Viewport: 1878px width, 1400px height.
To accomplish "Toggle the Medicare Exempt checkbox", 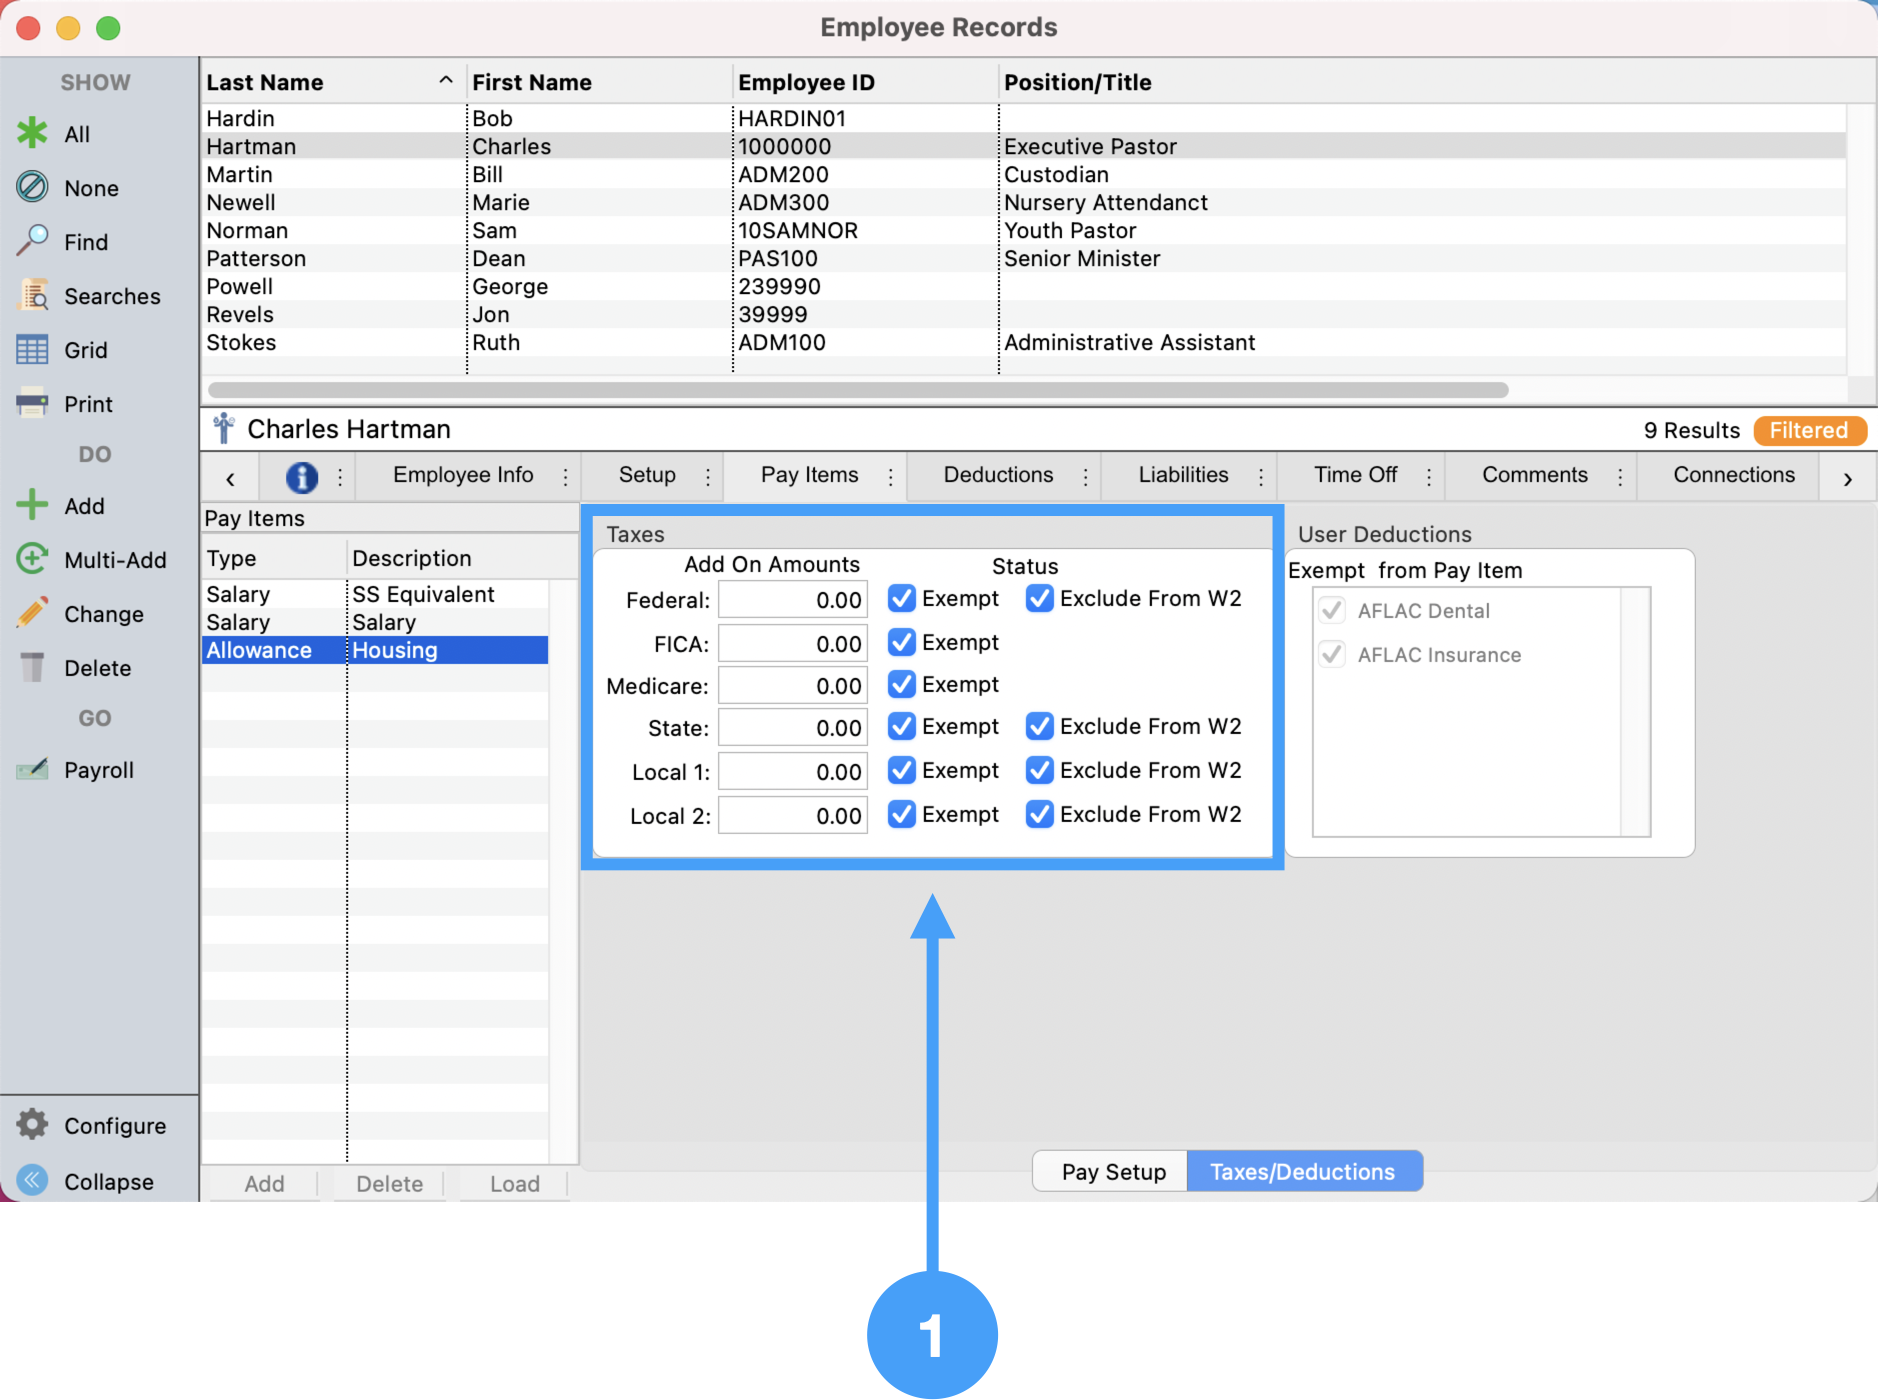I will [x=902, y=684].
